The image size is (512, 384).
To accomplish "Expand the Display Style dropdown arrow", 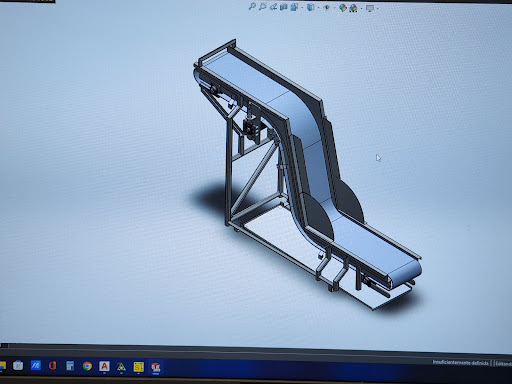I will tap(318, 8).
